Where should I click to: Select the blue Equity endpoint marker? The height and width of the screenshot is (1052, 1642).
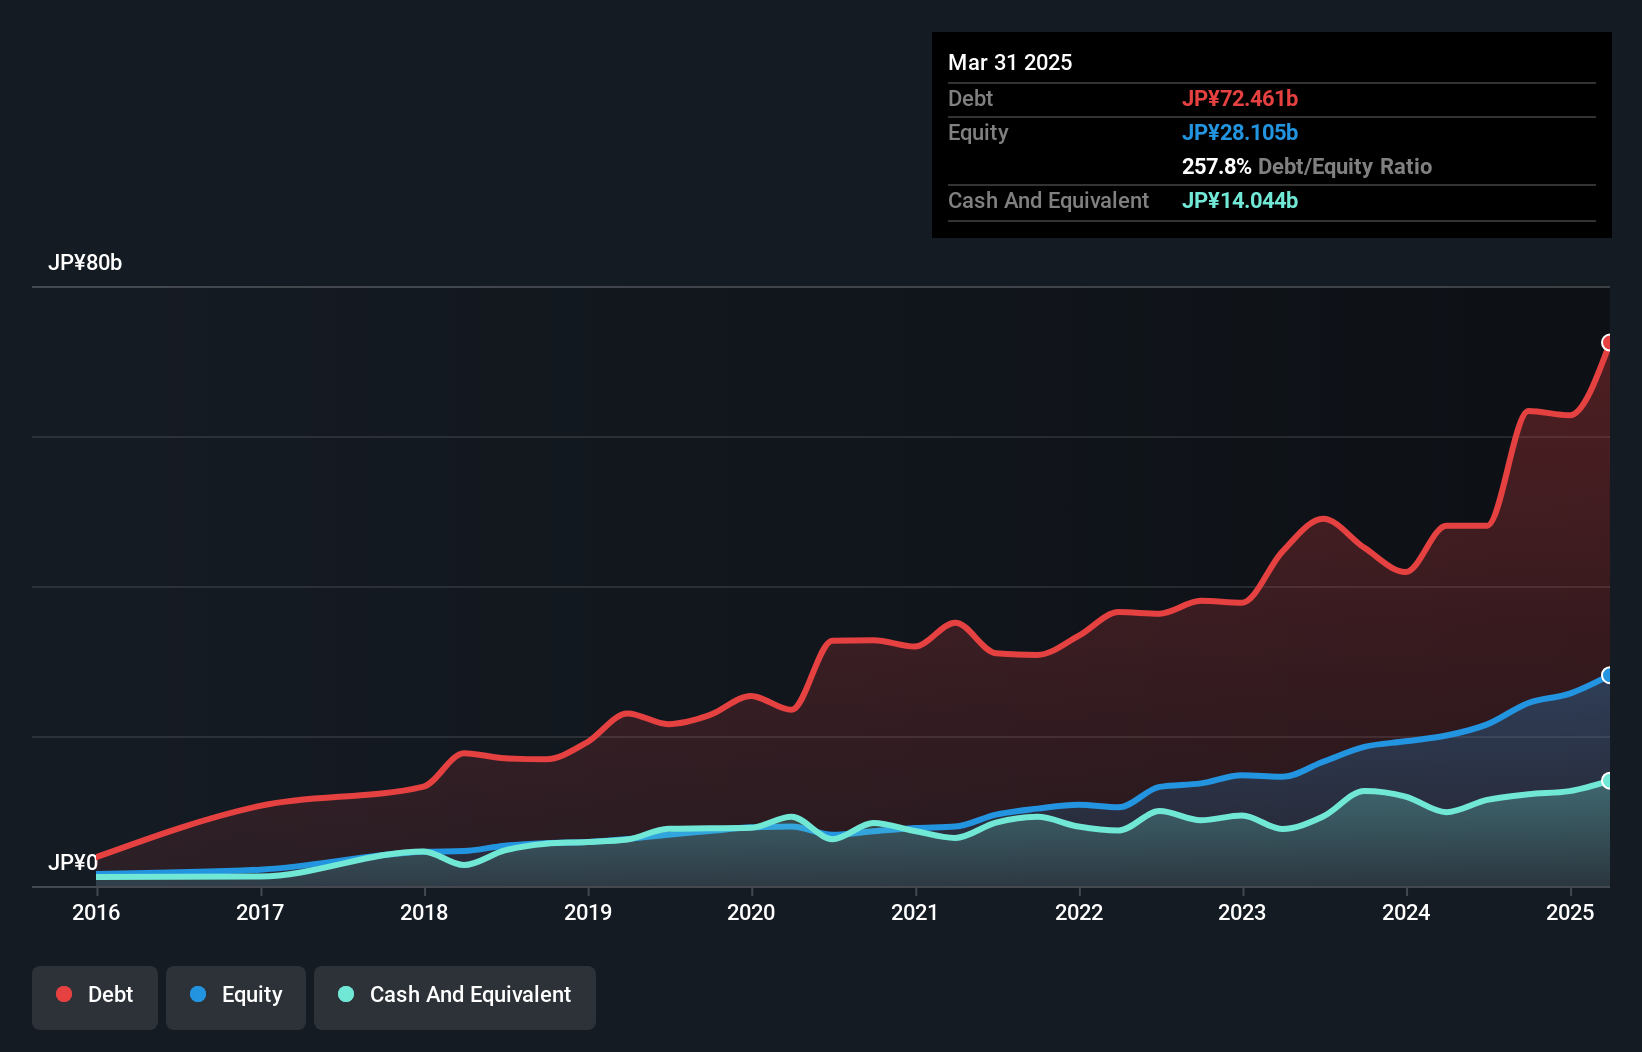tap(1608, 675)
